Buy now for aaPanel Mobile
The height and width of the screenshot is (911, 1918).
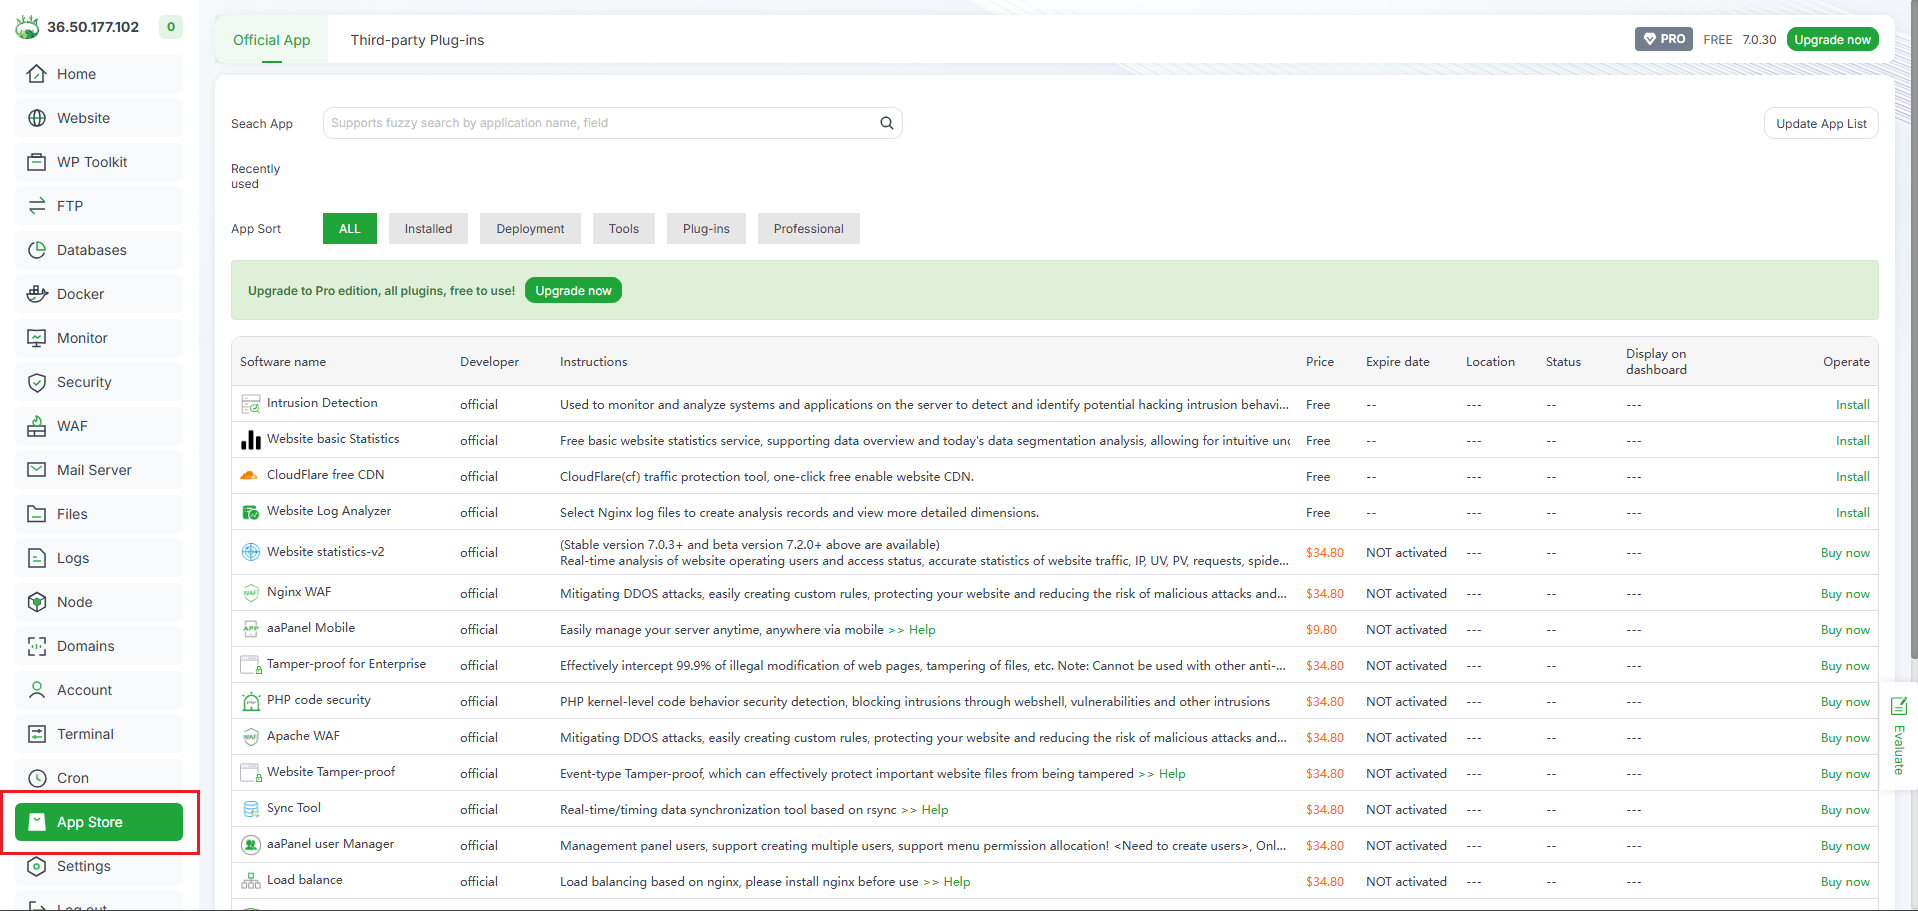(x=1845, y=630)
